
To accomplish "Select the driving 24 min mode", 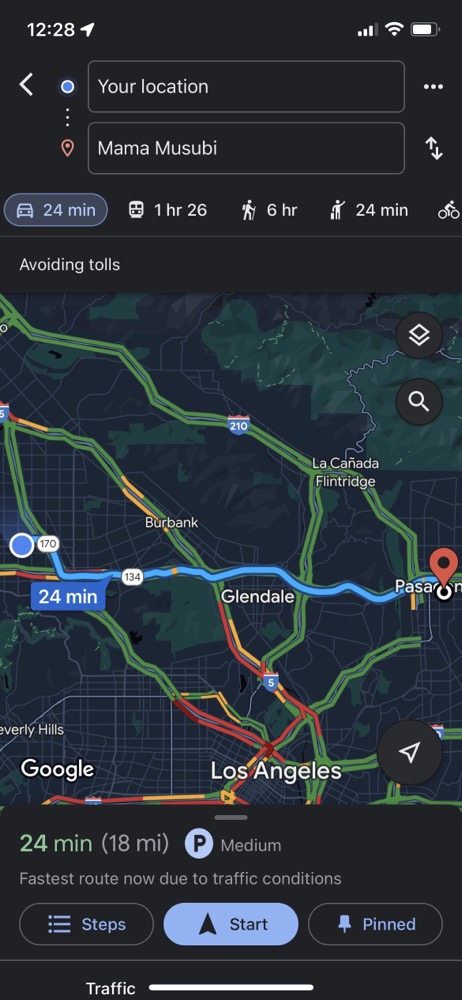I will coord(56,210).
